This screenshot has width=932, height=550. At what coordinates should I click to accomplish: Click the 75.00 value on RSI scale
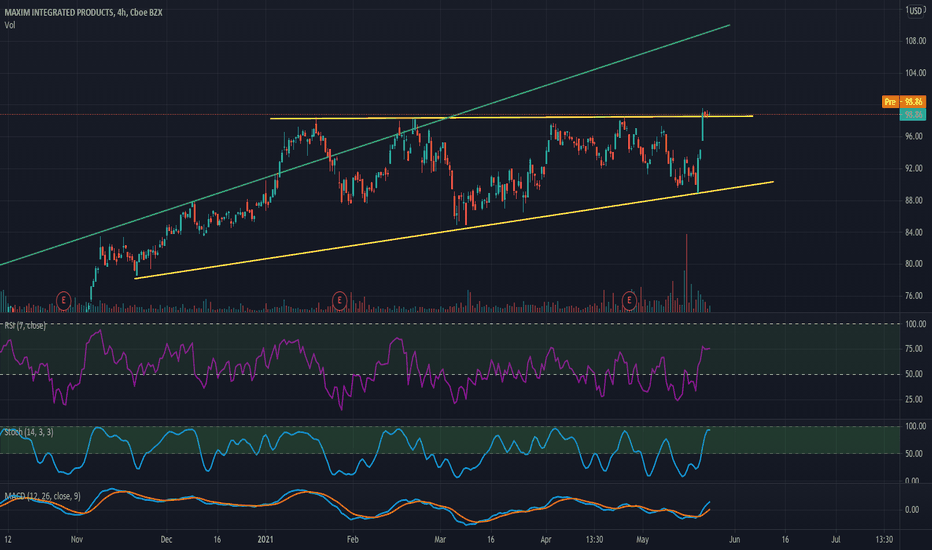(x=915, y=348)
